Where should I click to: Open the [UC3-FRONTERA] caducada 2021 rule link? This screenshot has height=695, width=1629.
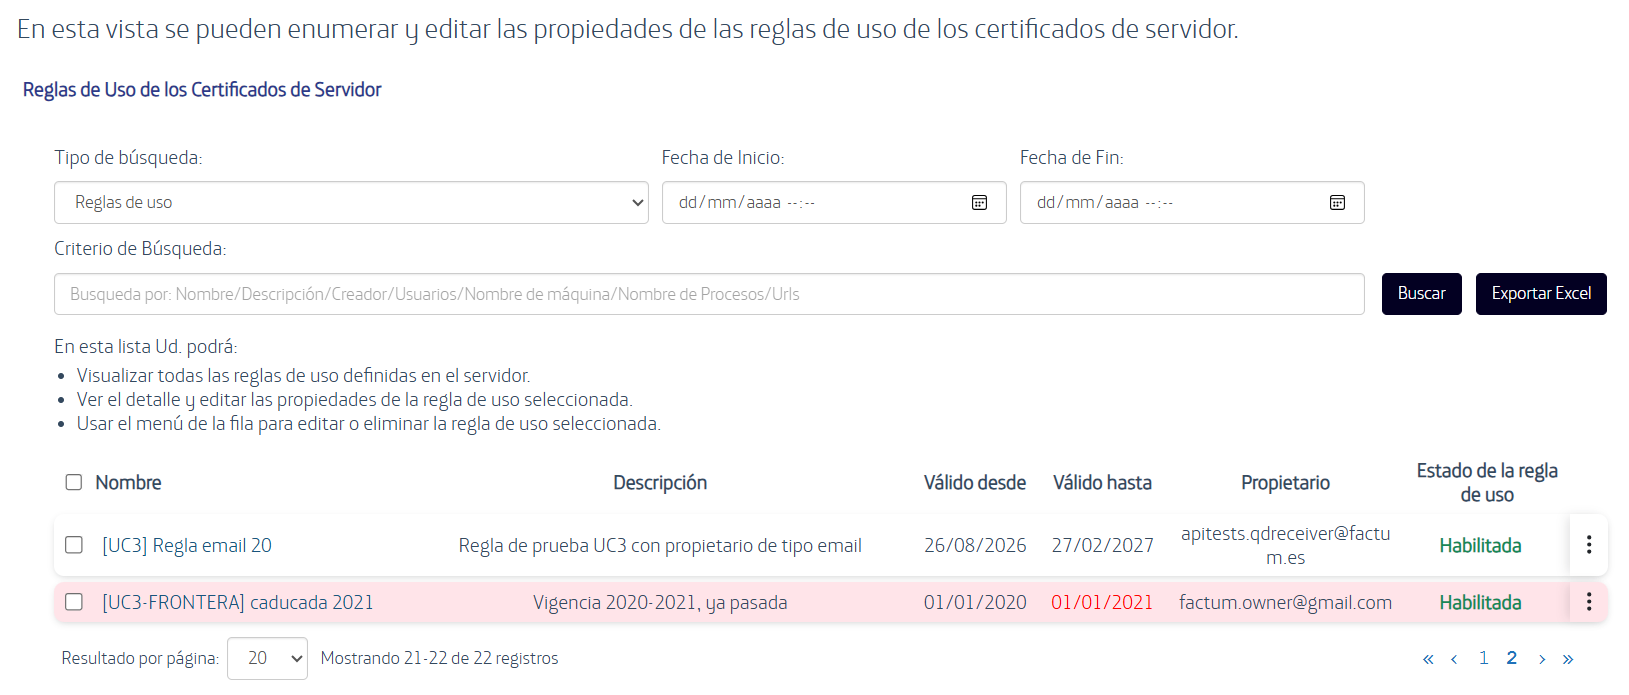(x=238, y=602)
